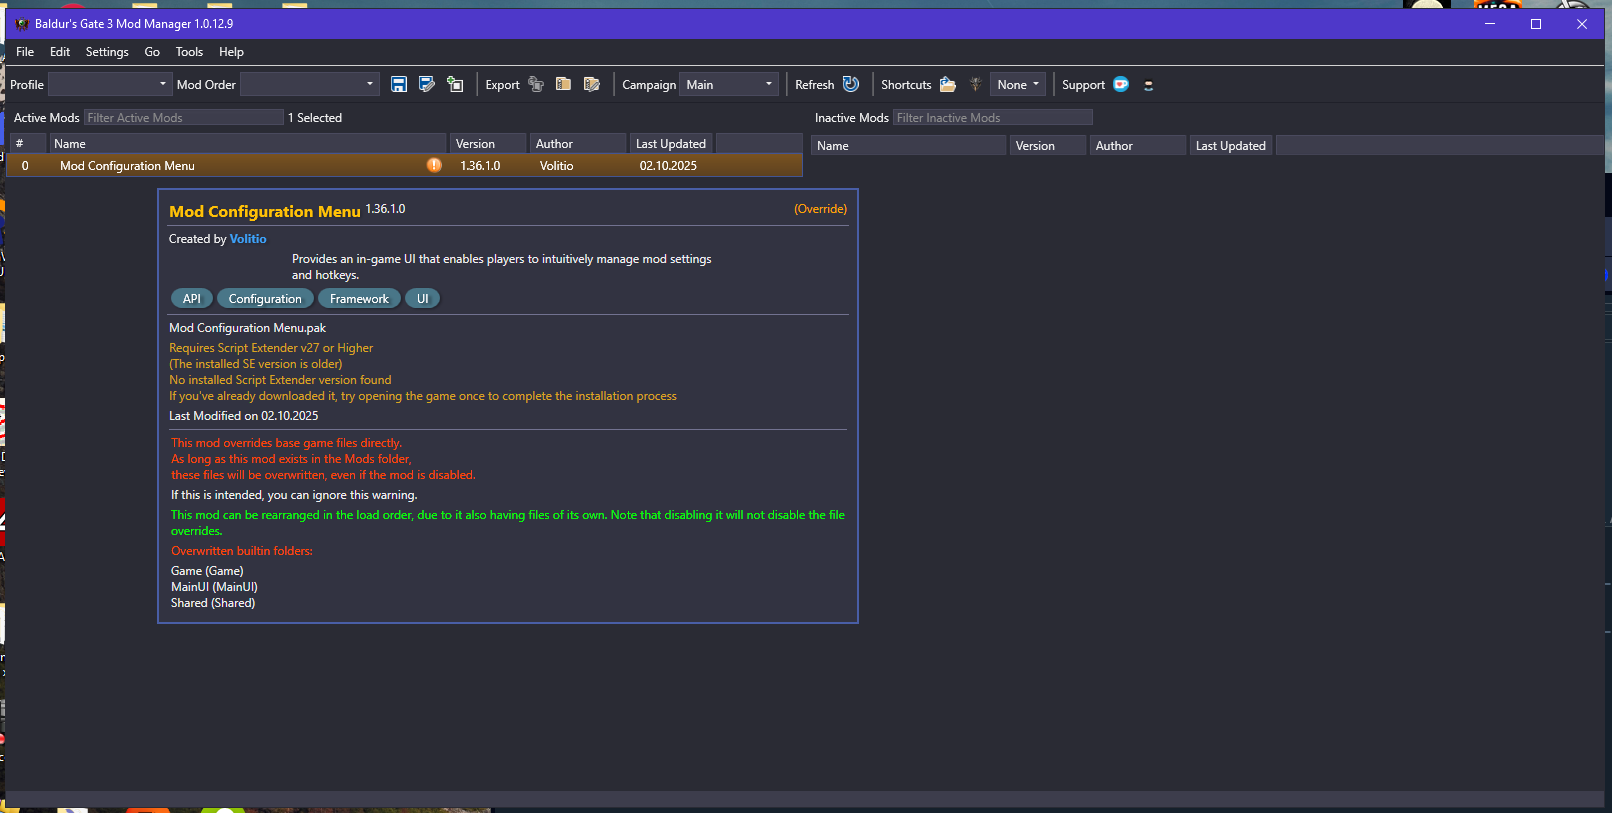Open the Profile dropdown
The image size is (1612, 813).
click(110, 84)
